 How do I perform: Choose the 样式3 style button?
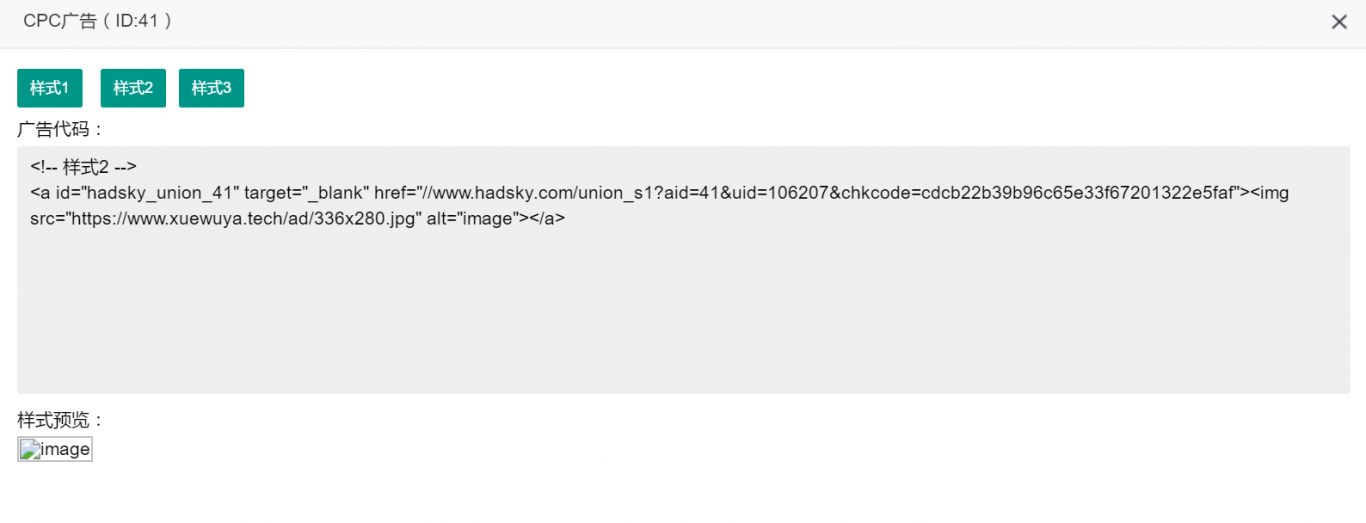[x=211, y=88]
